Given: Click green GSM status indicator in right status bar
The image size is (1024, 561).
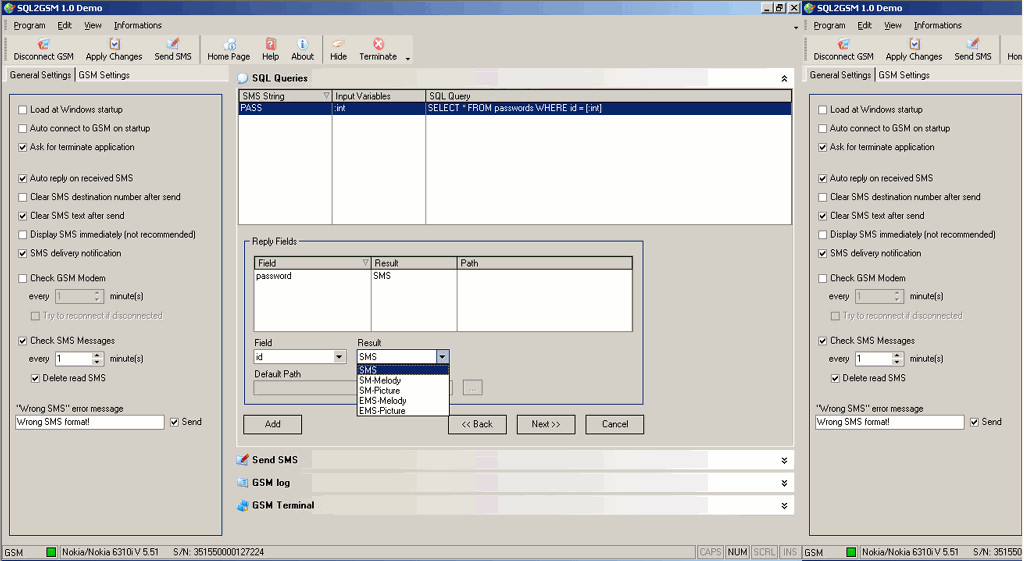Looking at the screenshot, I should pos(851,552).
